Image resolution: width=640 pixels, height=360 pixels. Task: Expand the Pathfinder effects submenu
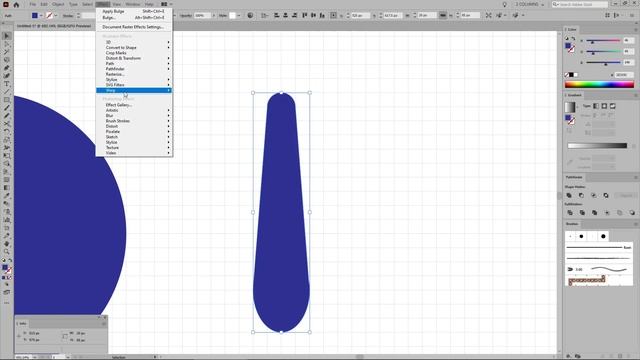(134, 69)
